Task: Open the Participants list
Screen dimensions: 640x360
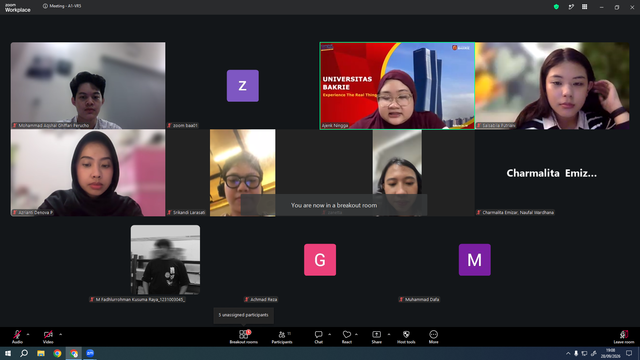Action: pyautogui.click(x=282, y=337)
